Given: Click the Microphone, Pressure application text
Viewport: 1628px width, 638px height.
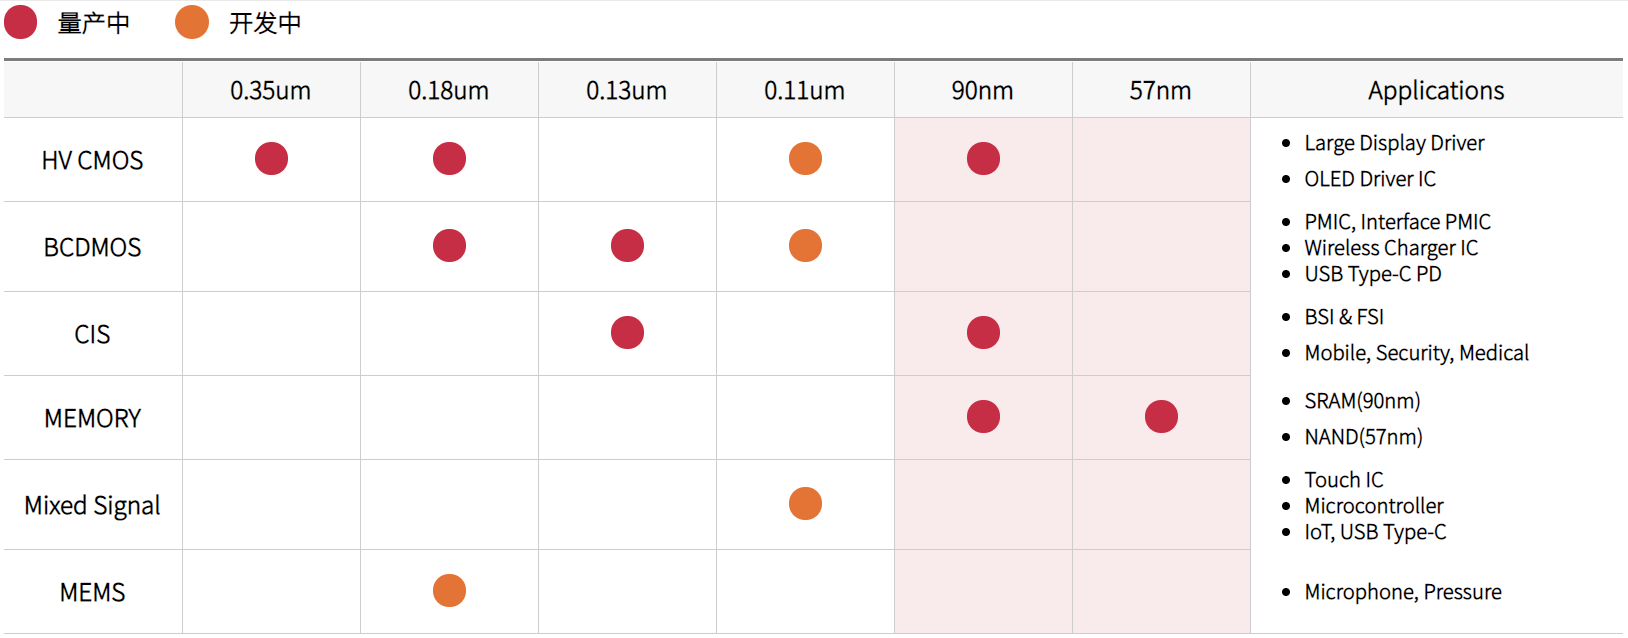Looking at the screenshot, I should [x=1402, y=592].
